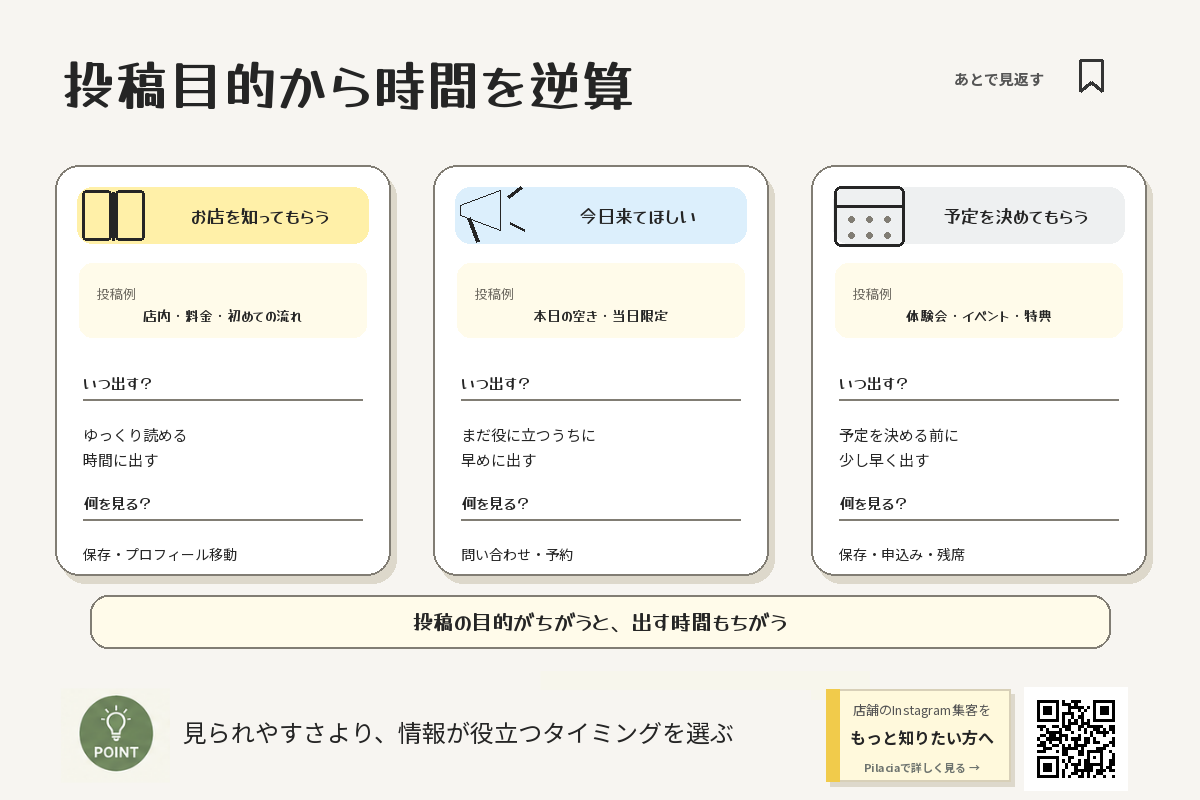Click the QR code image

pos(1076,739)
